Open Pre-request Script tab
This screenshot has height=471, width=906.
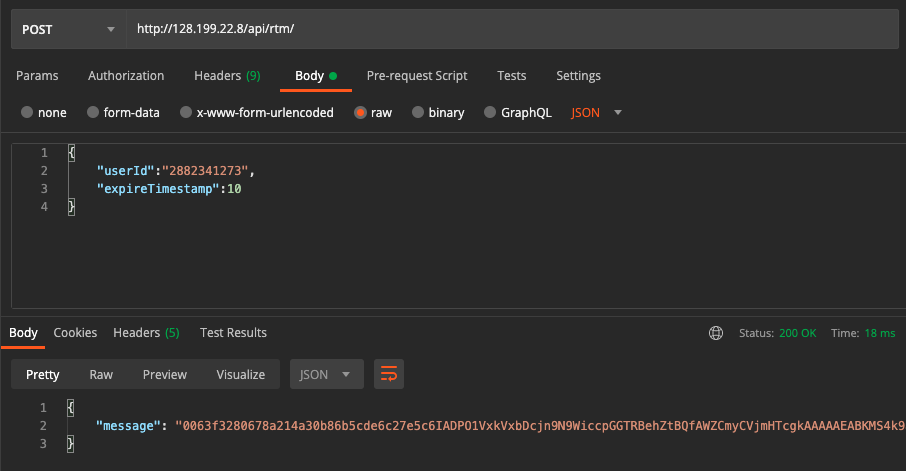[x=417, y=76]
